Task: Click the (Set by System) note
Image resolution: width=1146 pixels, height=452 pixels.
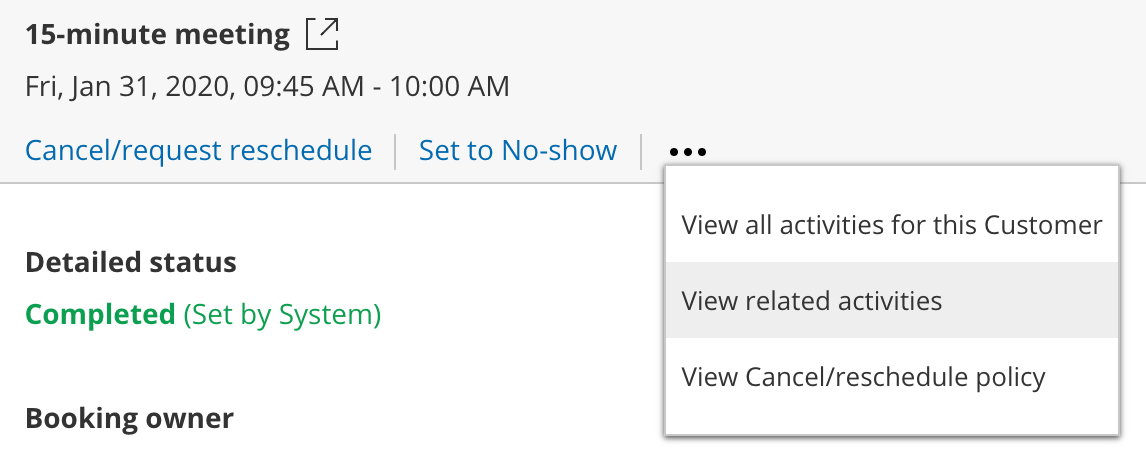Action: pyautogui.click(x=282, y=315)
